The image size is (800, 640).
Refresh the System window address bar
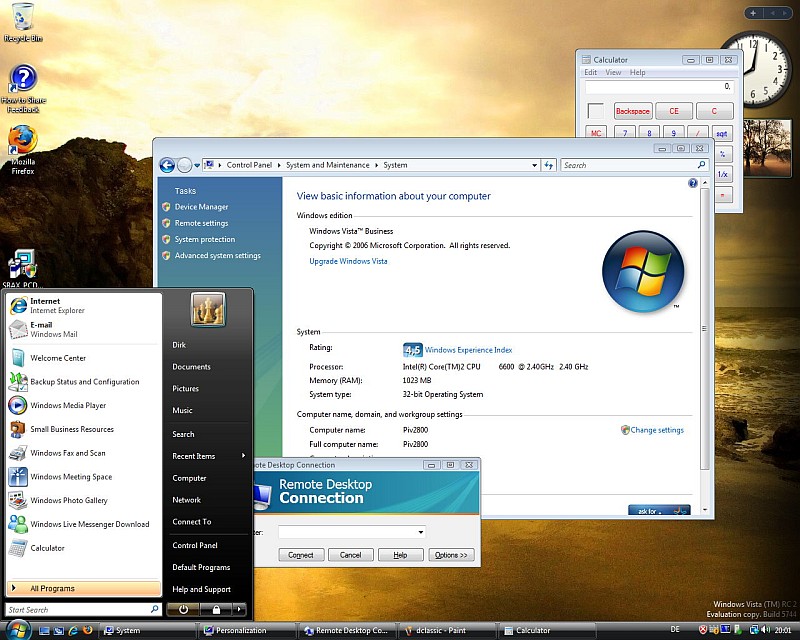pyautogui.click(x=549, y=165)
